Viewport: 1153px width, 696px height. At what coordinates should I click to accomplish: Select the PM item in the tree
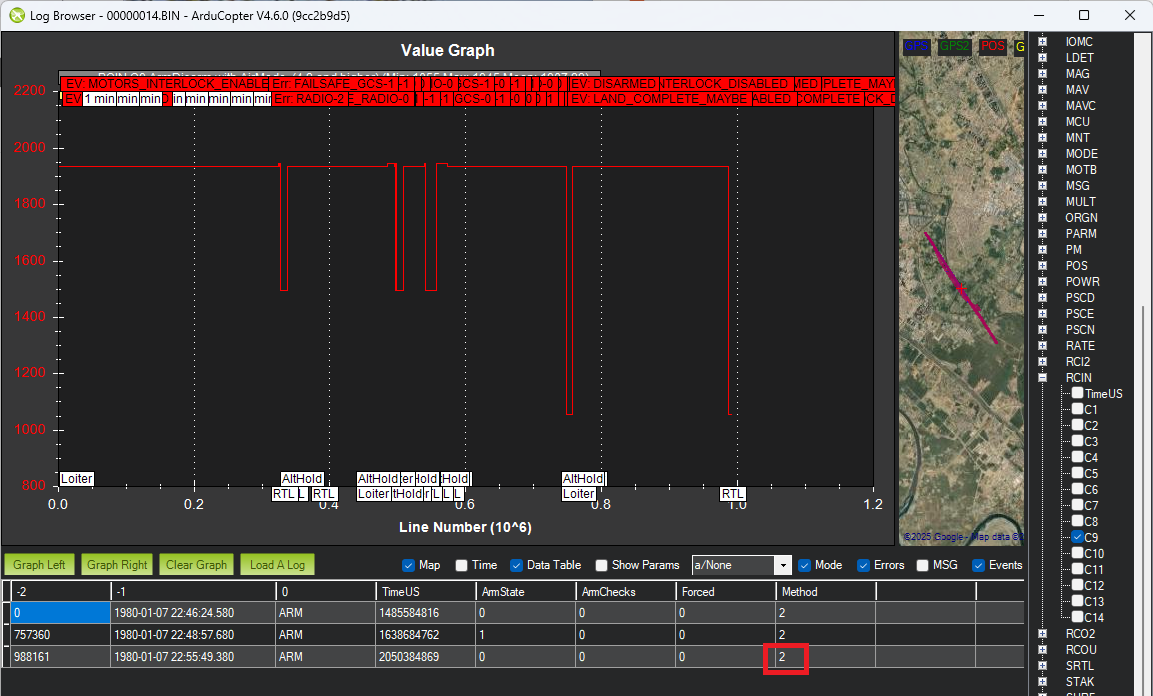point(1074,250)
